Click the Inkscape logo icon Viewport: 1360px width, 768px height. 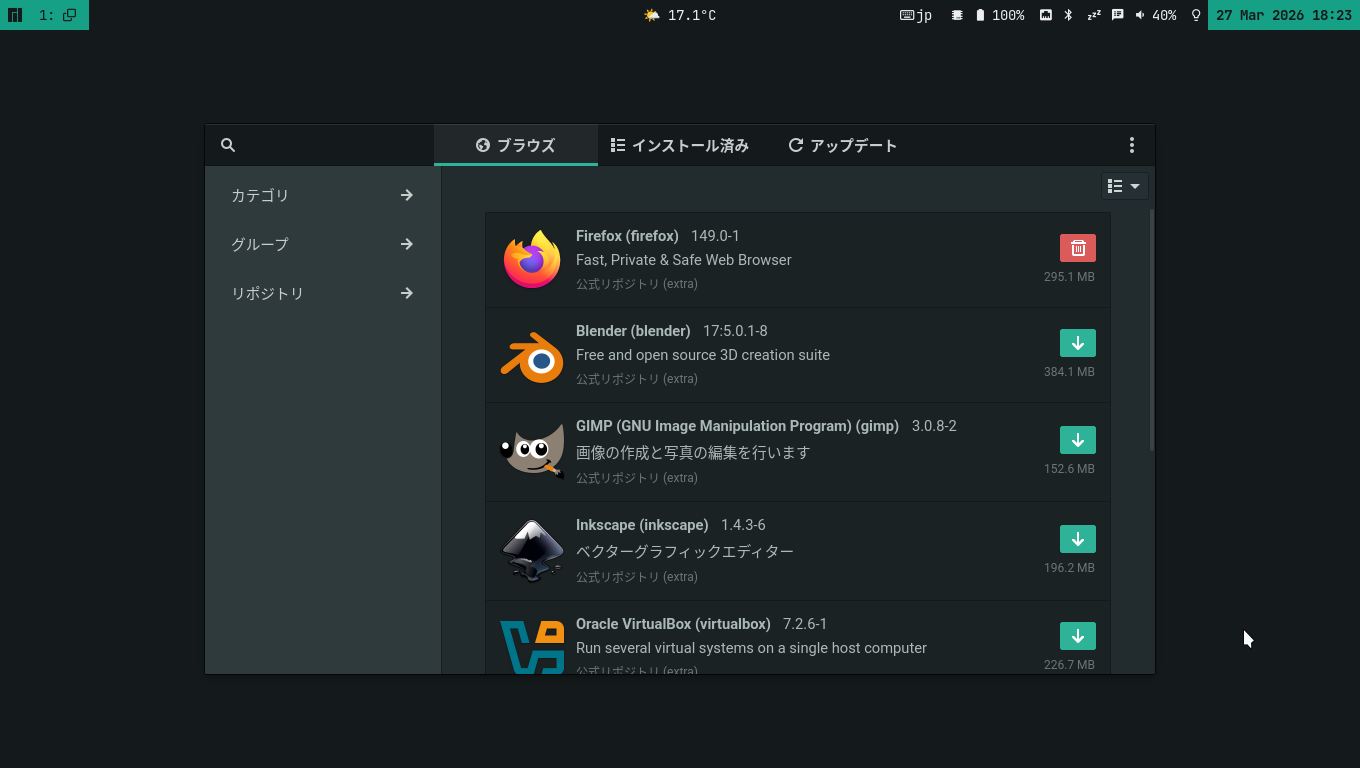[x=532, y=550]
